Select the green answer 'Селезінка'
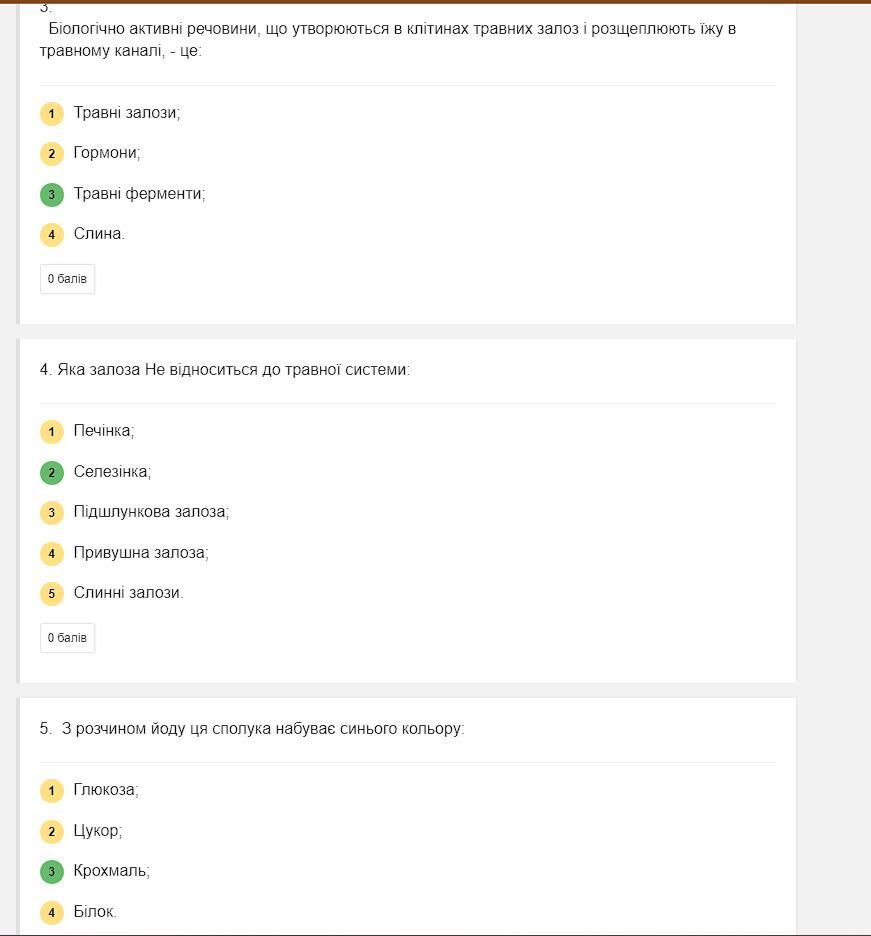Screen dimensions: 871x936 (x=112, y=472)
